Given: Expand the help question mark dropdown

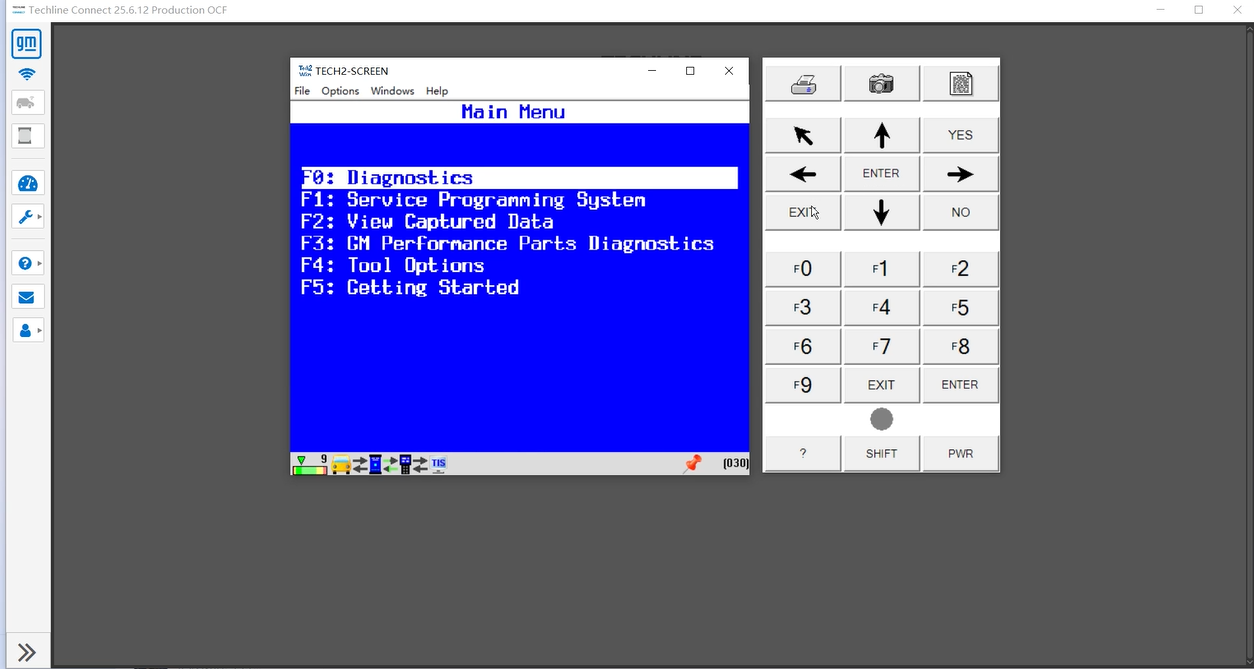Looking at the screenshot, I should click(x=28, y=263).
